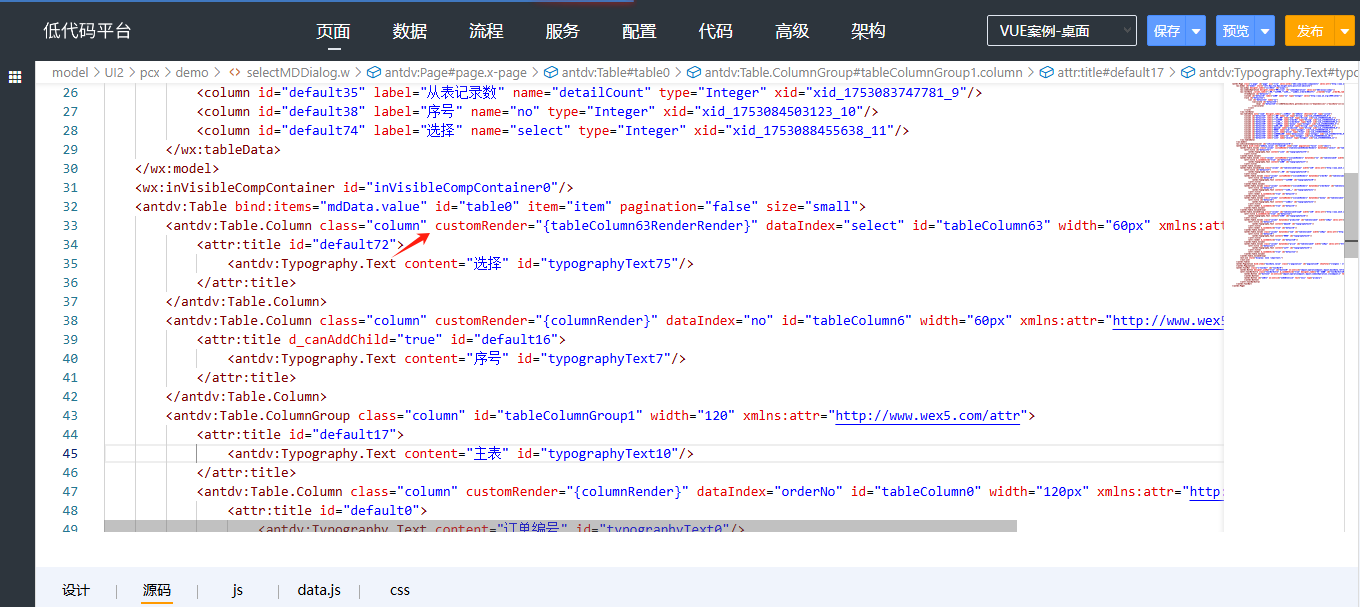Open the 流程 menu
Viewport: 1360px width, 607px height.
pyautogui.click(x=486, y=31)
